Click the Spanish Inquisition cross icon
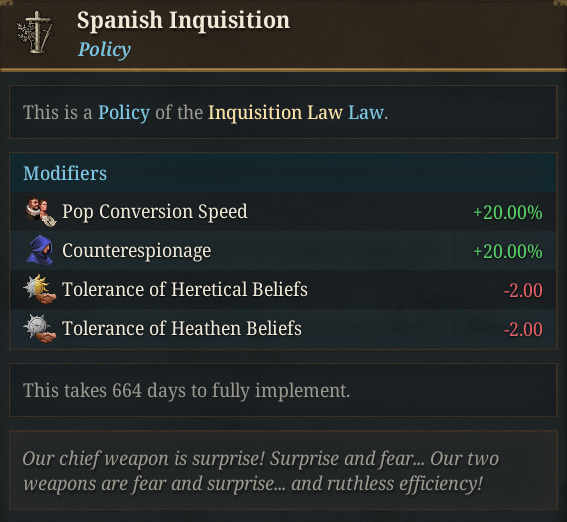 tap(35, 32)
